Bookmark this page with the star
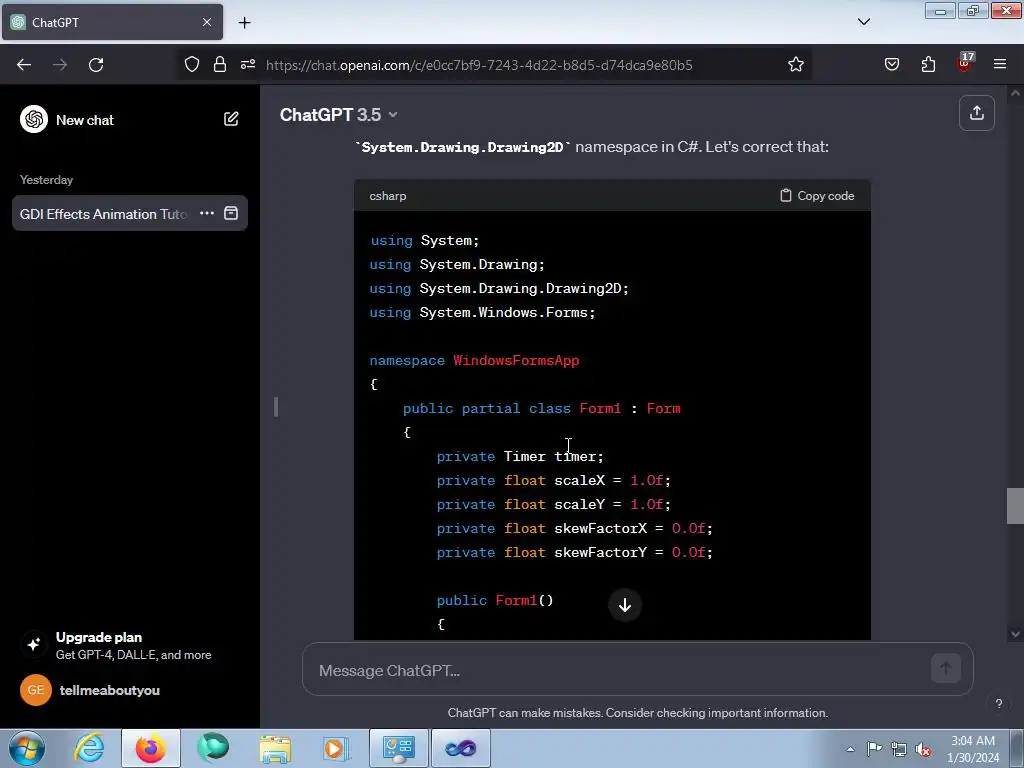The image size is (1024, 768). point(795,65)
